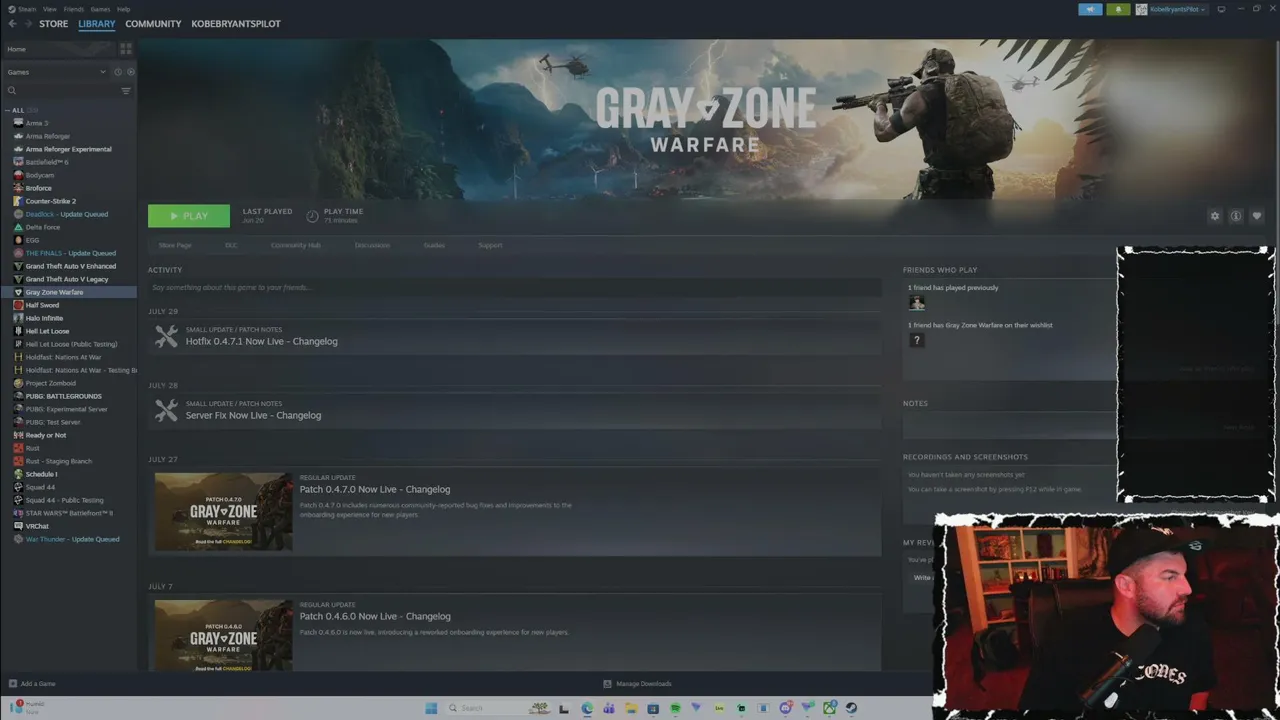Show game info icon

click(x=1236, y=216)
